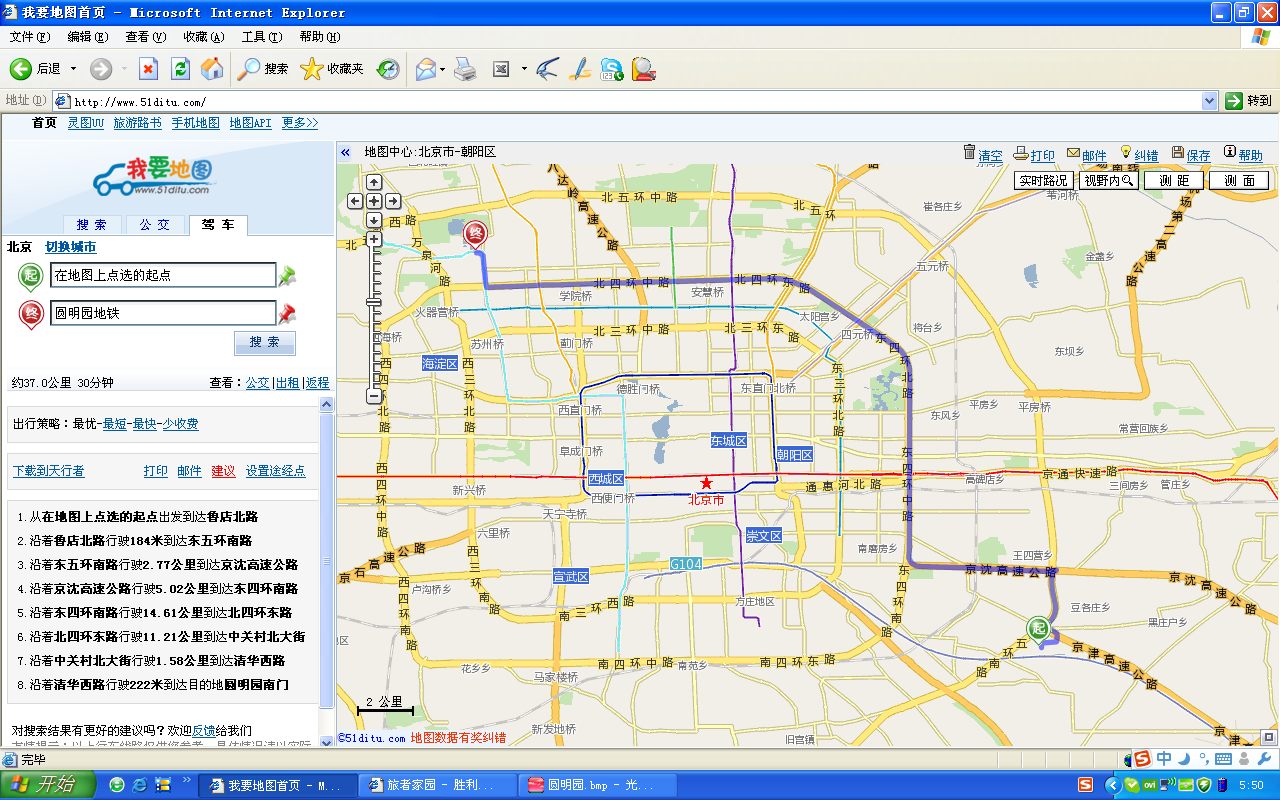Click 切换城市 link

click(x=71, y=247)
